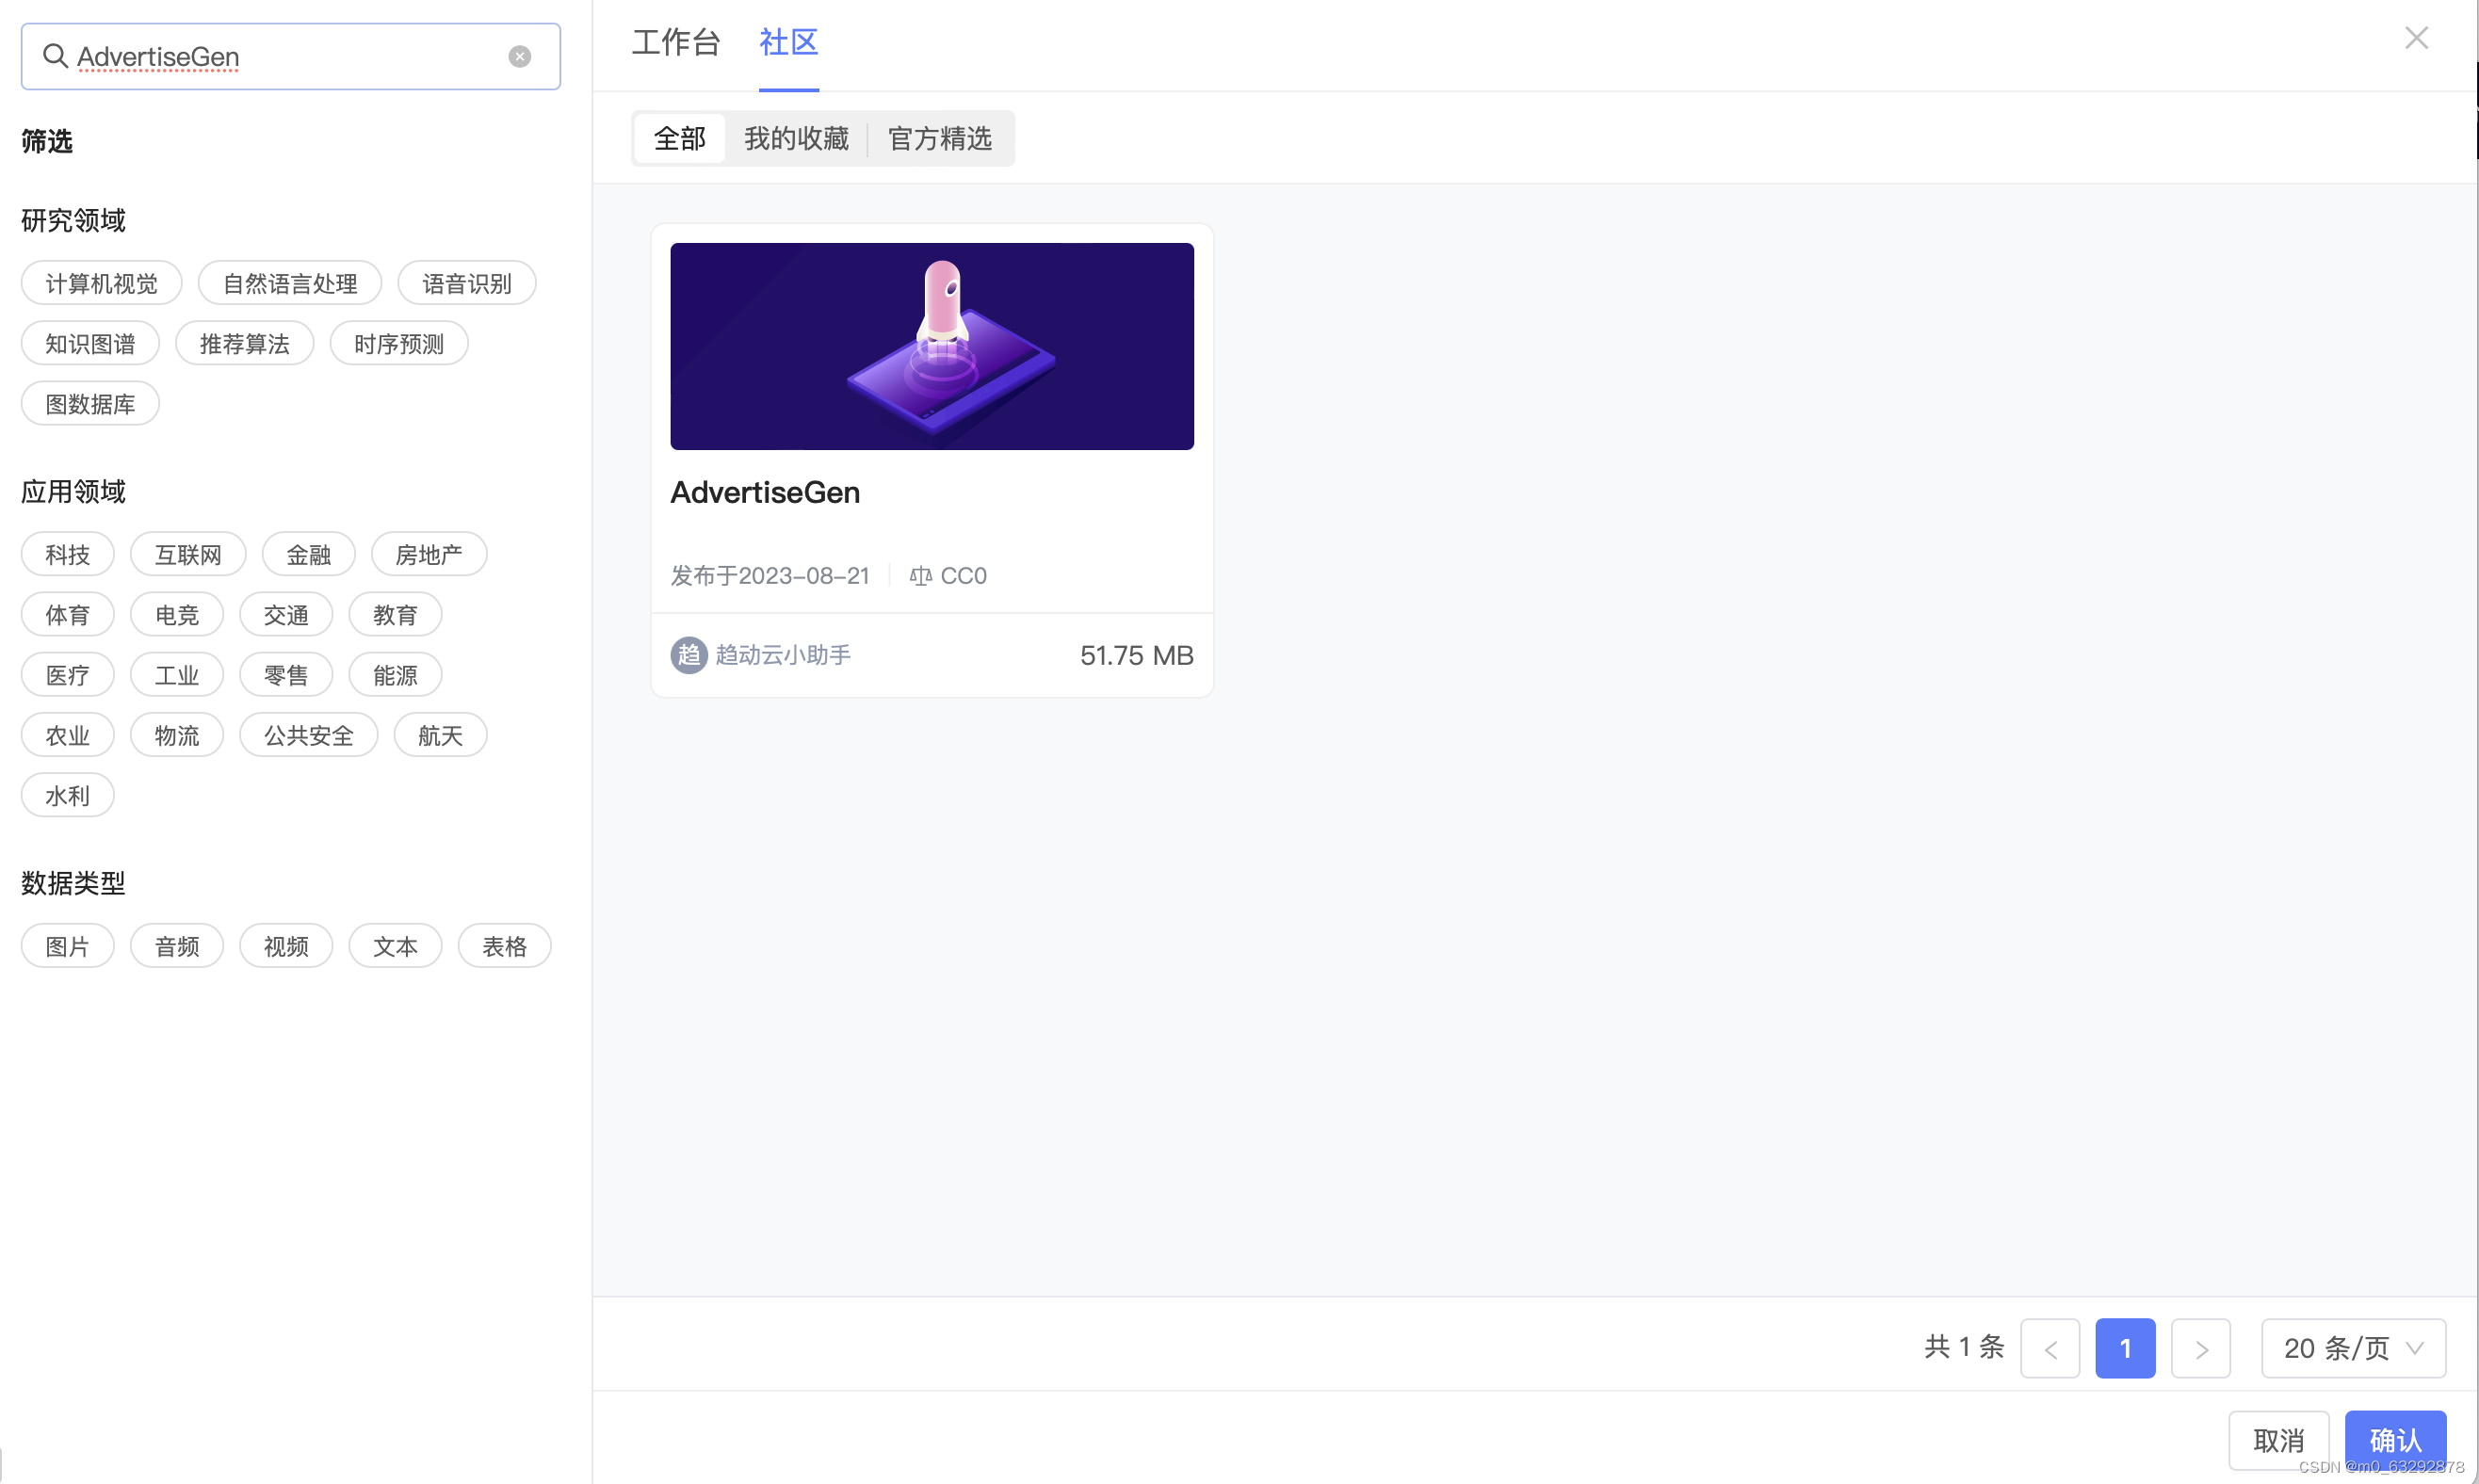This screenshot has width=2479, height=1484.
Task: Click the search magnifier icon
Action: pyautogui.click(x=55, y=56)
